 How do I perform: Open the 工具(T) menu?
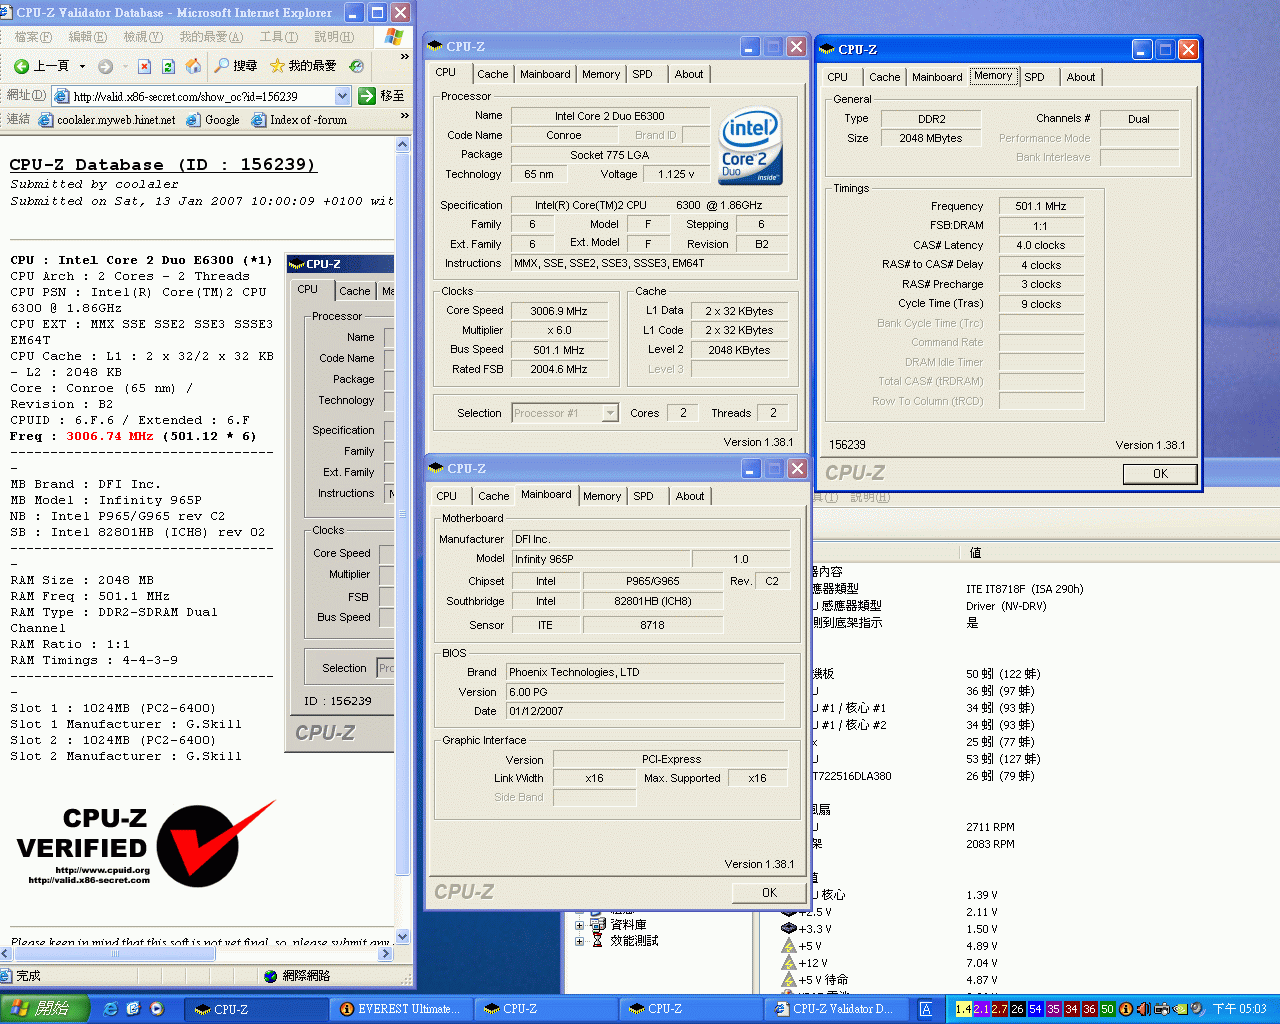pos(279,37)
